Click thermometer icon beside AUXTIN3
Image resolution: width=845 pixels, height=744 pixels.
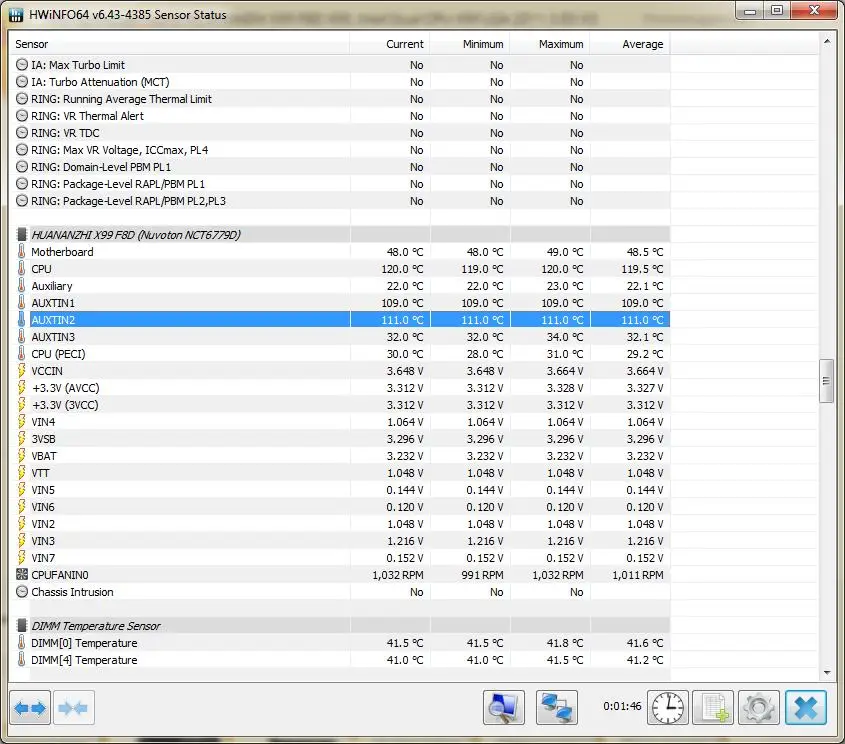tap(22, 337)
